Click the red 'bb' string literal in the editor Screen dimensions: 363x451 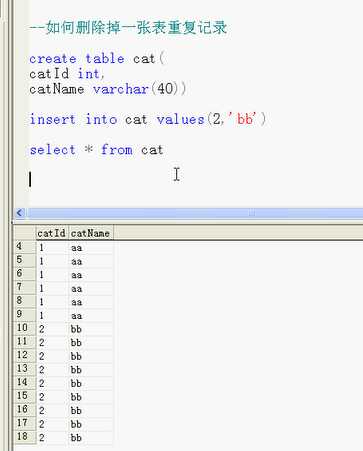coord(245,119)
